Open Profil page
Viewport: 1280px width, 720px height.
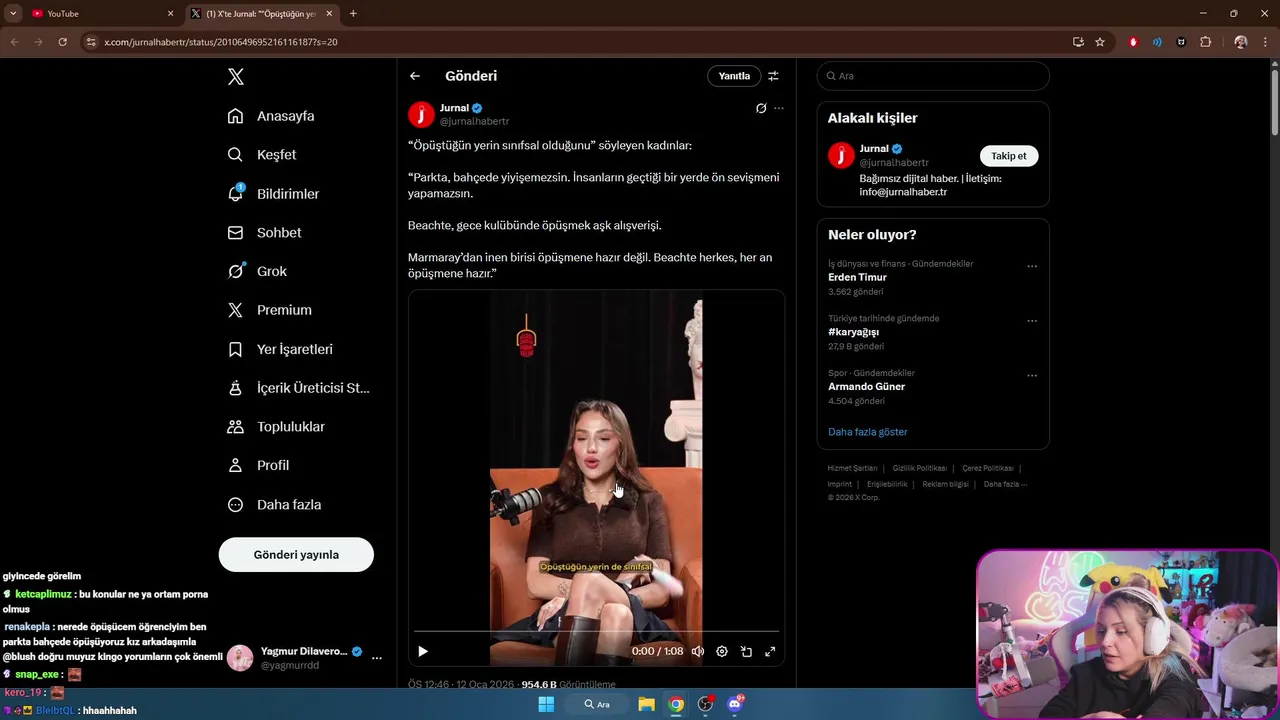[x=258, y=465]
